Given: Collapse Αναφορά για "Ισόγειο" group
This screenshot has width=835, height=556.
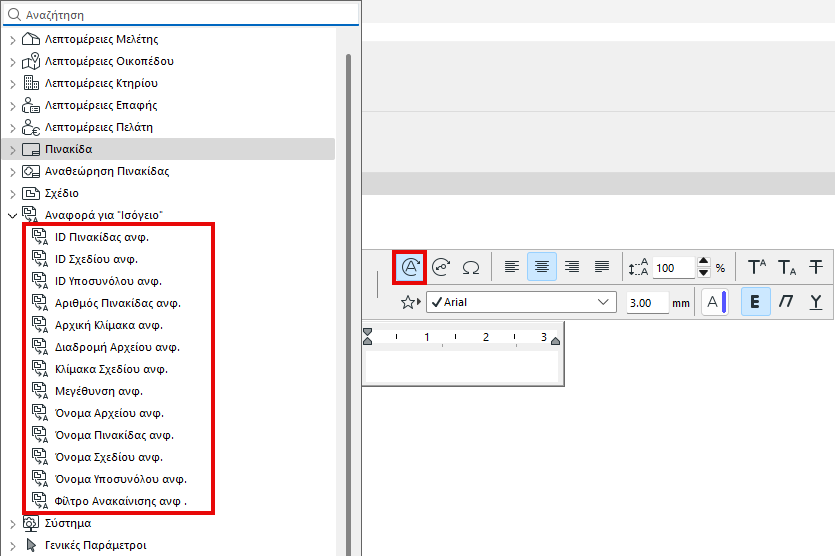Looking at the screenshot, I should tap(12, 216).
